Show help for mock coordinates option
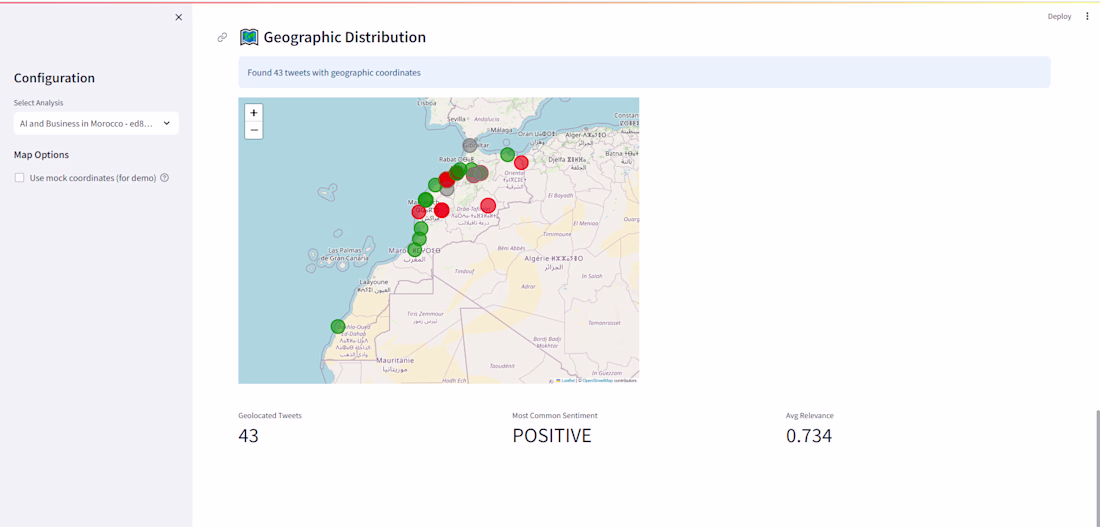This screenshot has width=1100, height=527. pyautogui.click(x=165, y=178)
